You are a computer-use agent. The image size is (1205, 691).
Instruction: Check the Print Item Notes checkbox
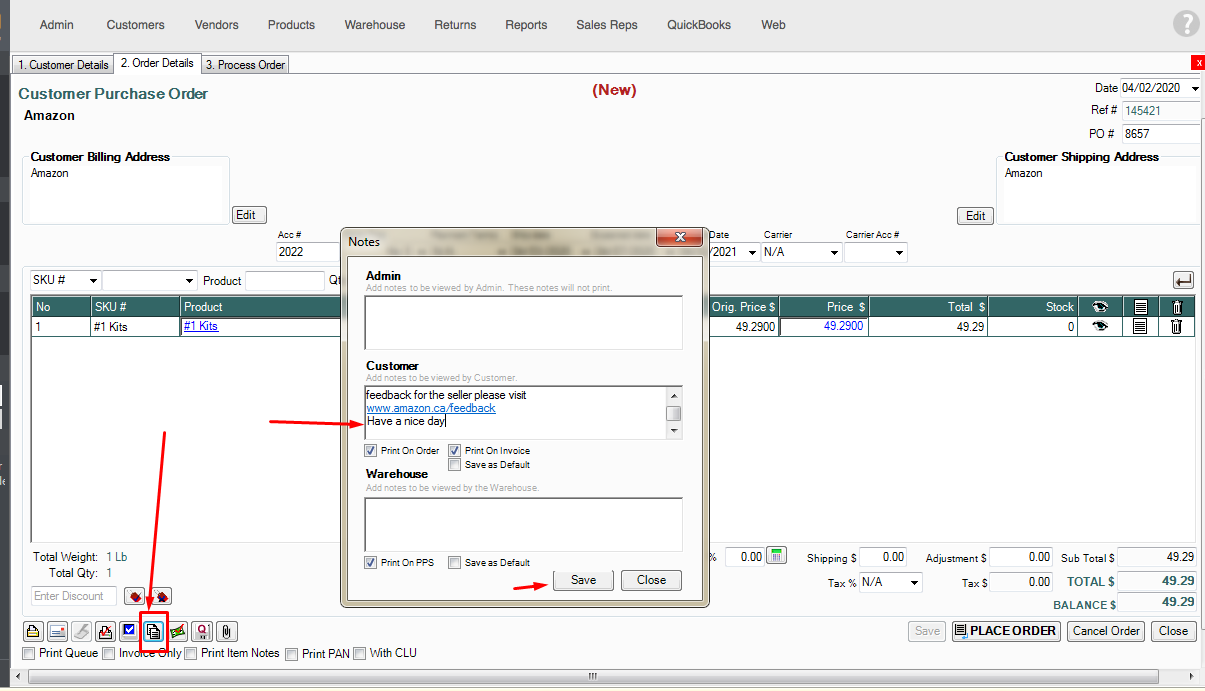coord(191,654)
